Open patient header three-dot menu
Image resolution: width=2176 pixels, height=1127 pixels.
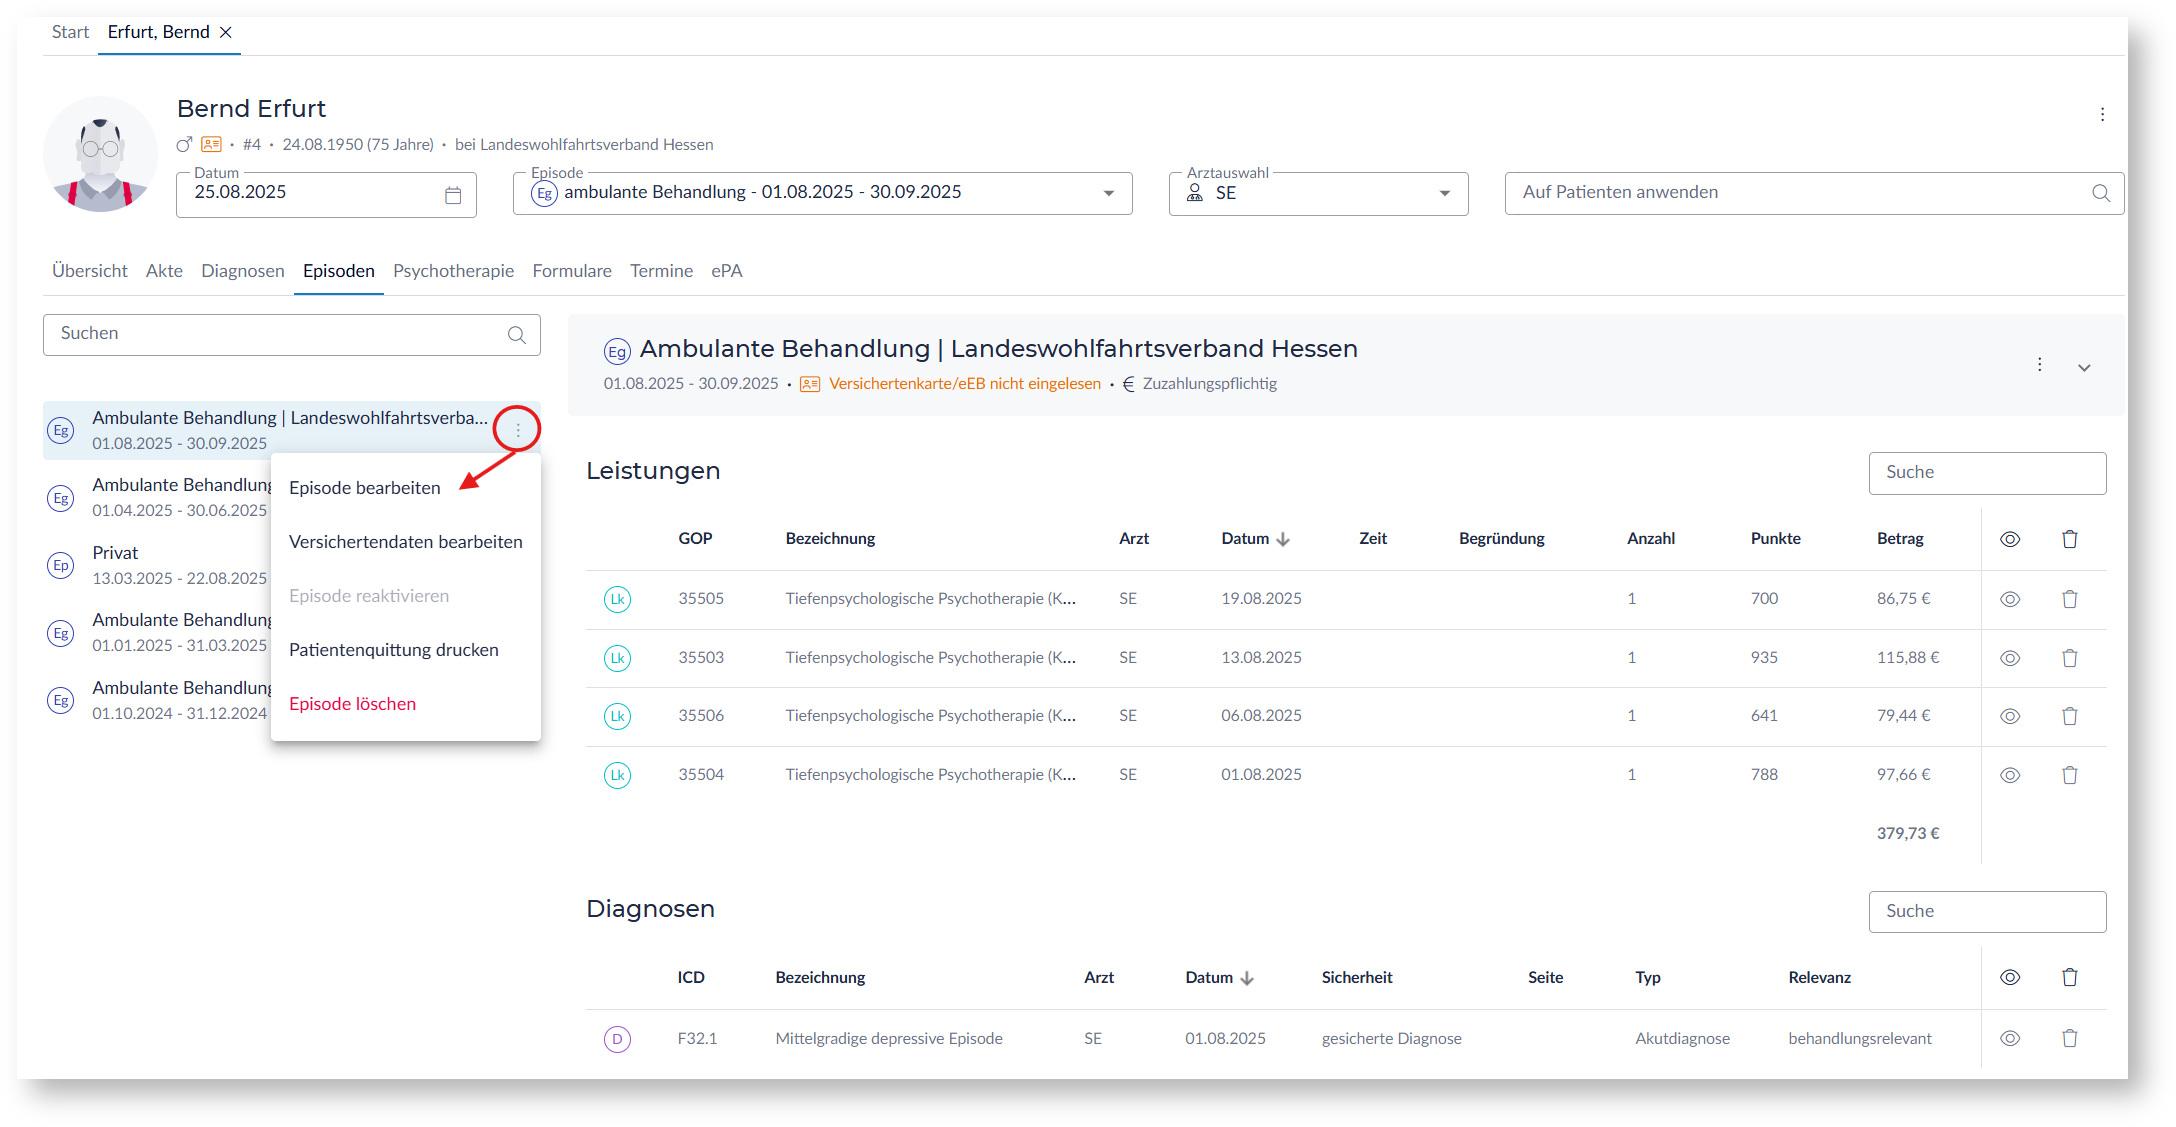pyautogui.click(x=2102, y=114)
